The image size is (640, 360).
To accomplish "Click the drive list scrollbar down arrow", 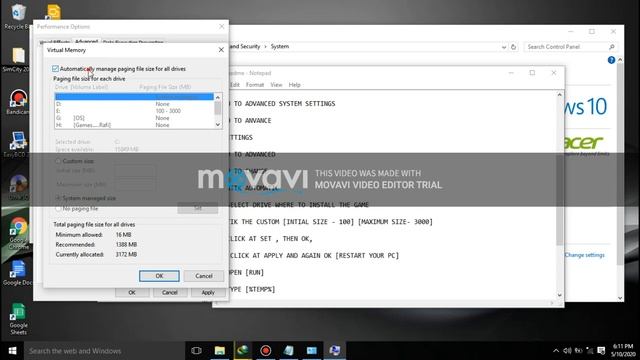I will (x=218, y=124).
